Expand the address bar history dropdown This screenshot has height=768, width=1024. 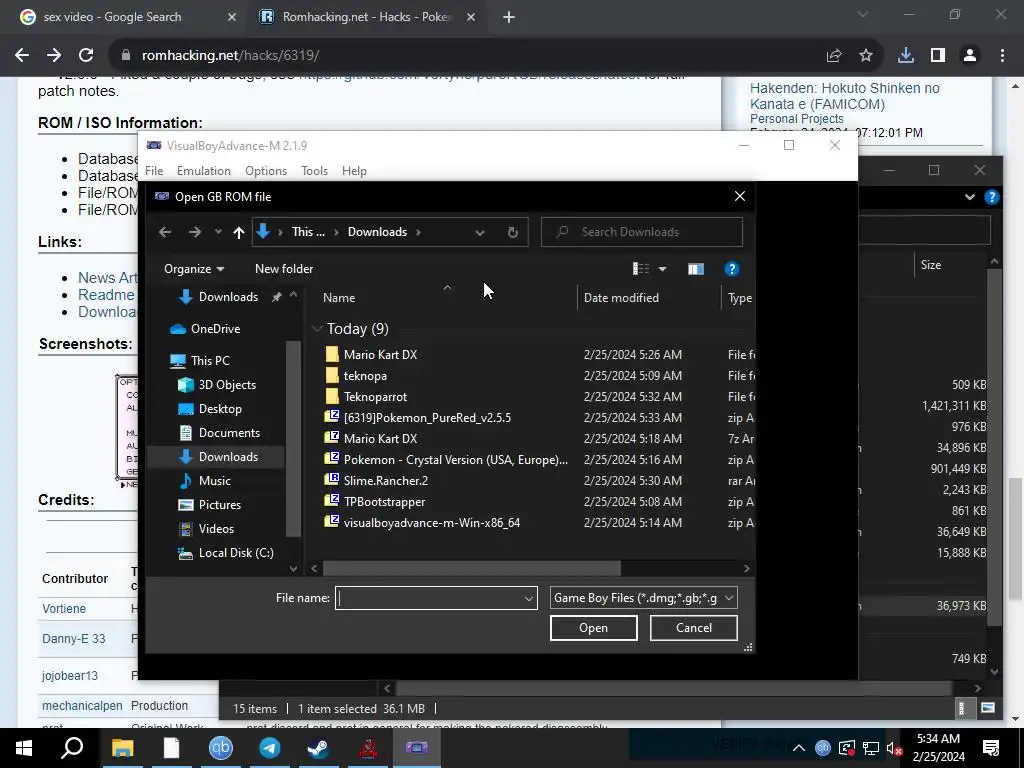pos(480,232)
